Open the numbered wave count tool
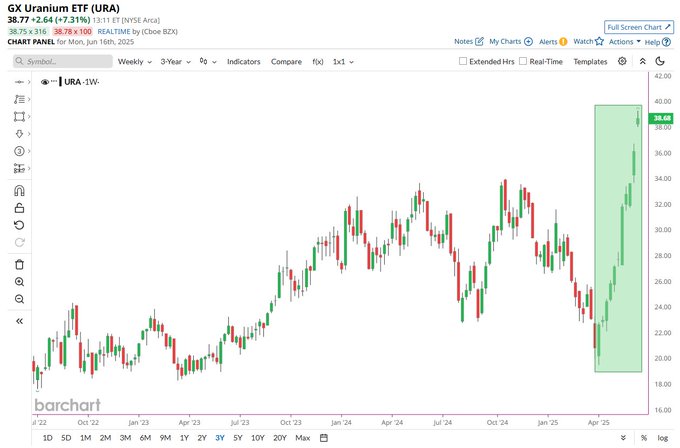 click(x=19, y=151)
